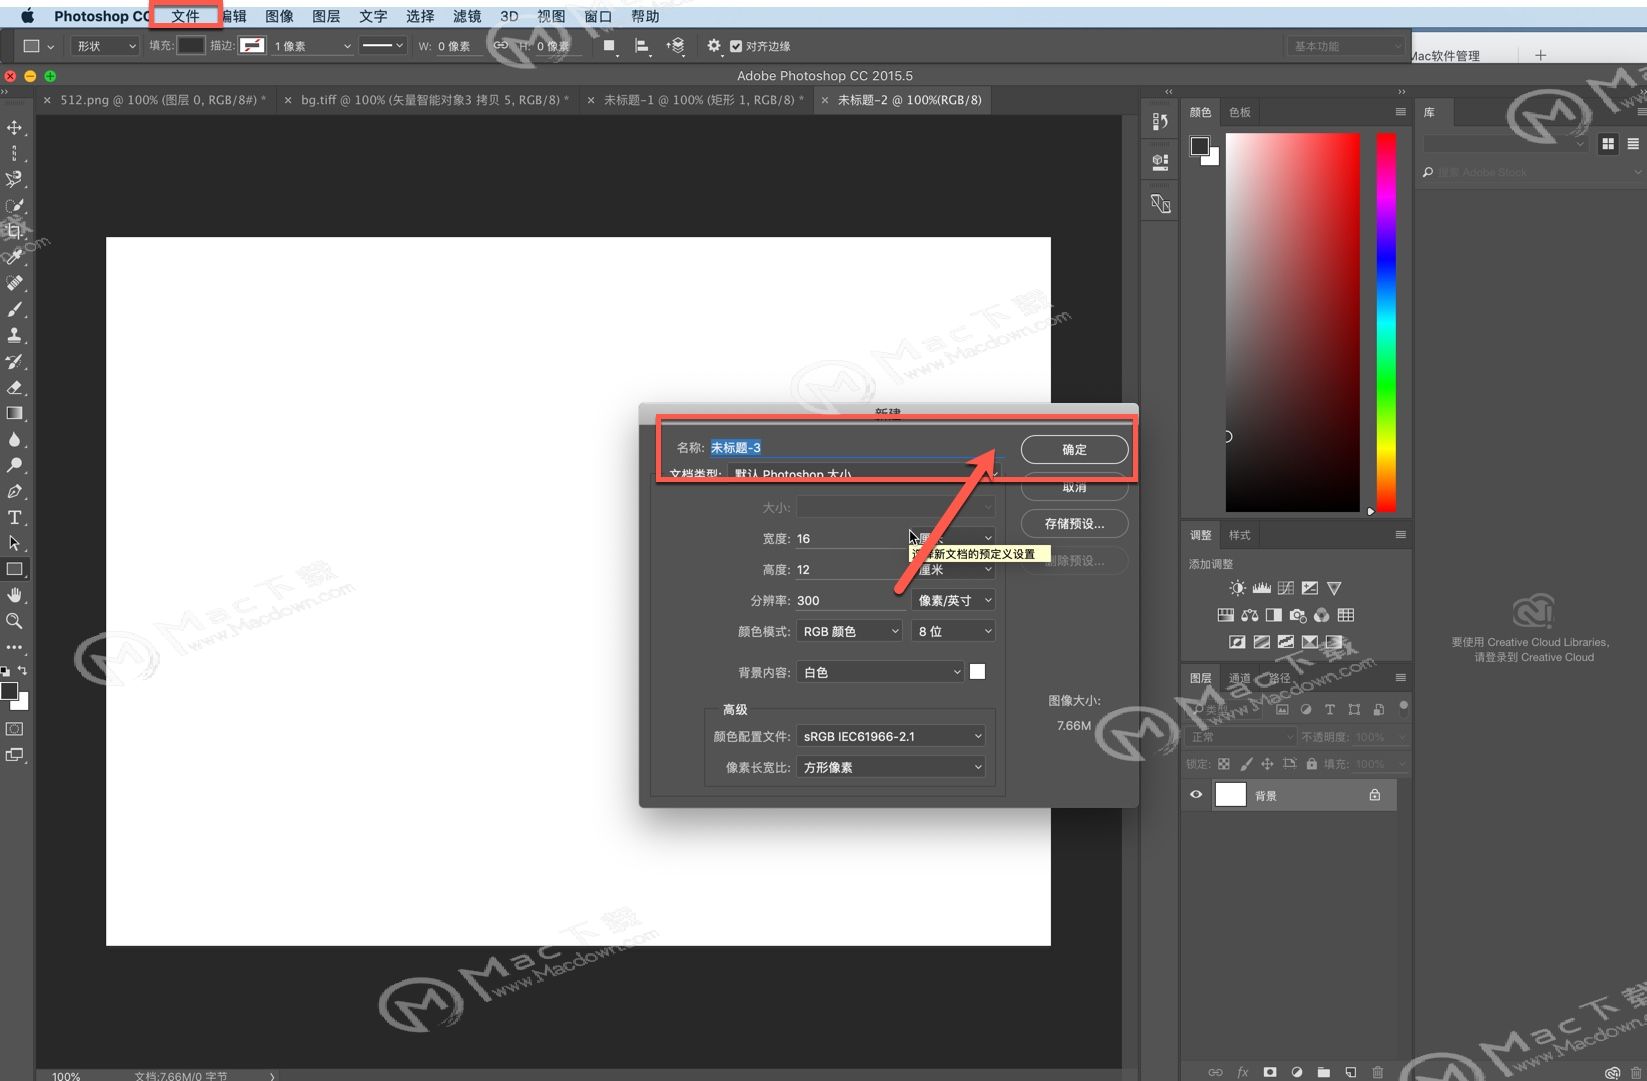Select the Pen tool
Image resolution: width=1647 pixels, height=1081 pixels.
click(15, 492)
